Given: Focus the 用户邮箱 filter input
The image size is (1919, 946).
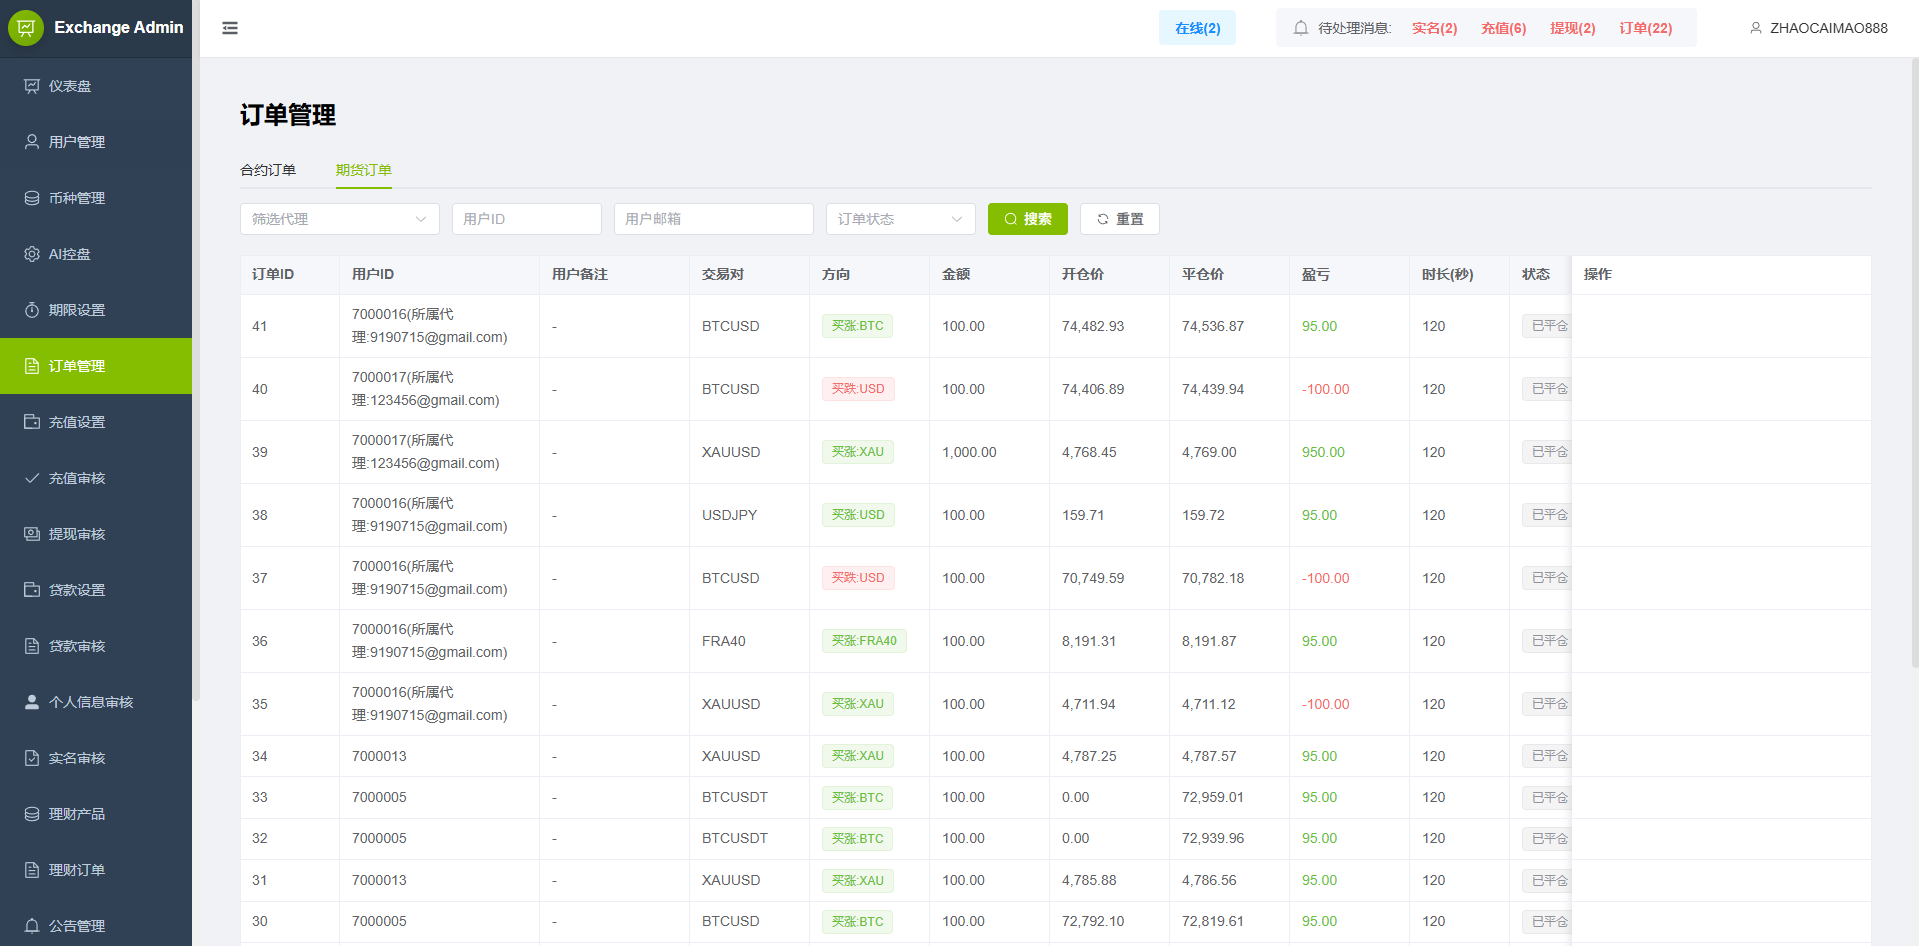Looking at the screenshot, I should coord(714,219).
